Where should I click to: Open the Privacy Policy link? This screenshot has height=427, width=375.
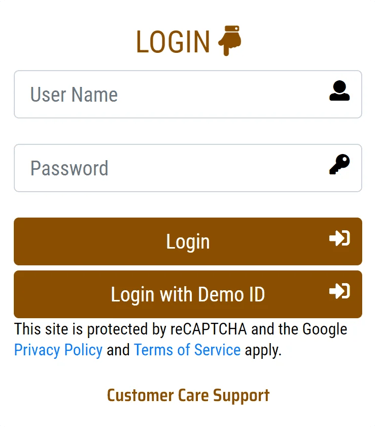(x=58, y=350)
